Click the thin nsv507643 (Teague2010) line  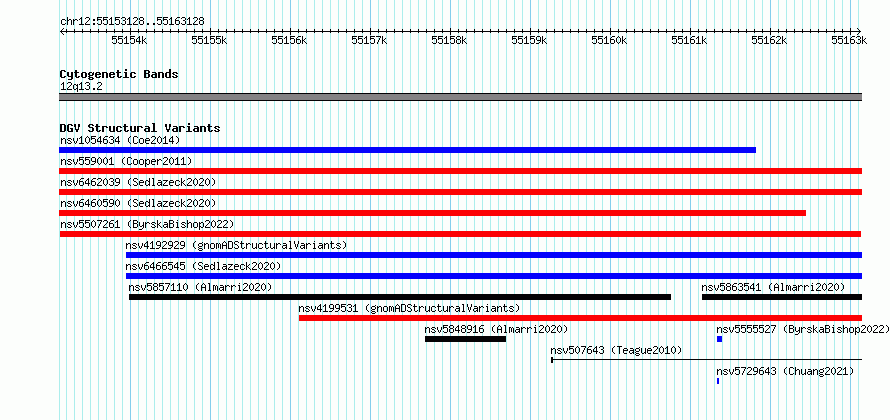707,360
